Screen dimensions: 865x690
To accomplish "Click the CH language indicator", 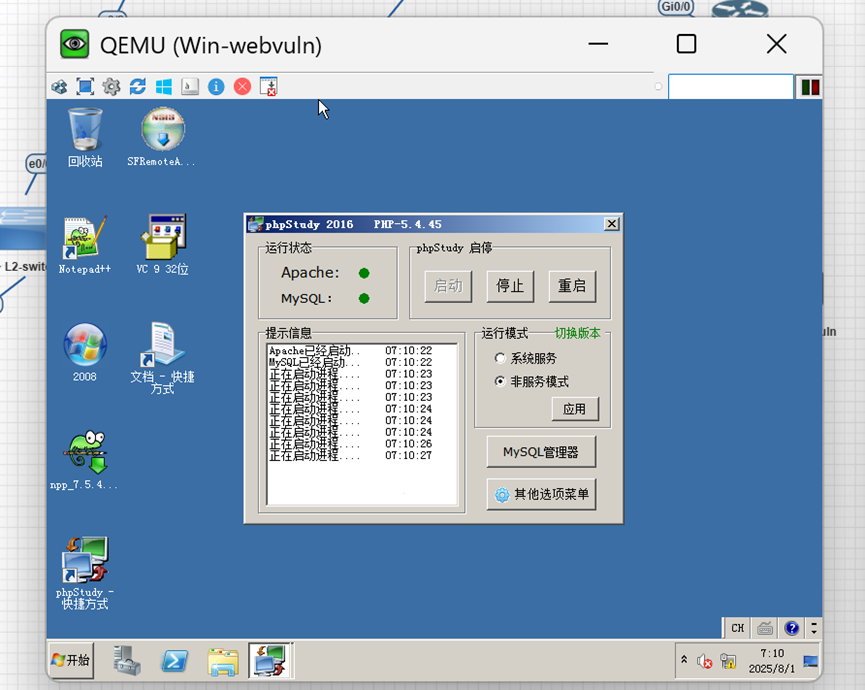I will (738, 628).
